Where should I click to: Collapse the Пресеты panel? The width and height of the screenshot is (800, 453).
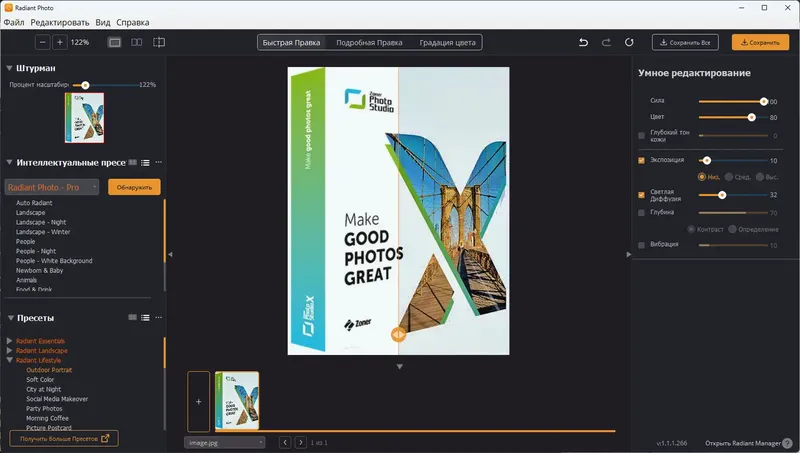(10, 318)
